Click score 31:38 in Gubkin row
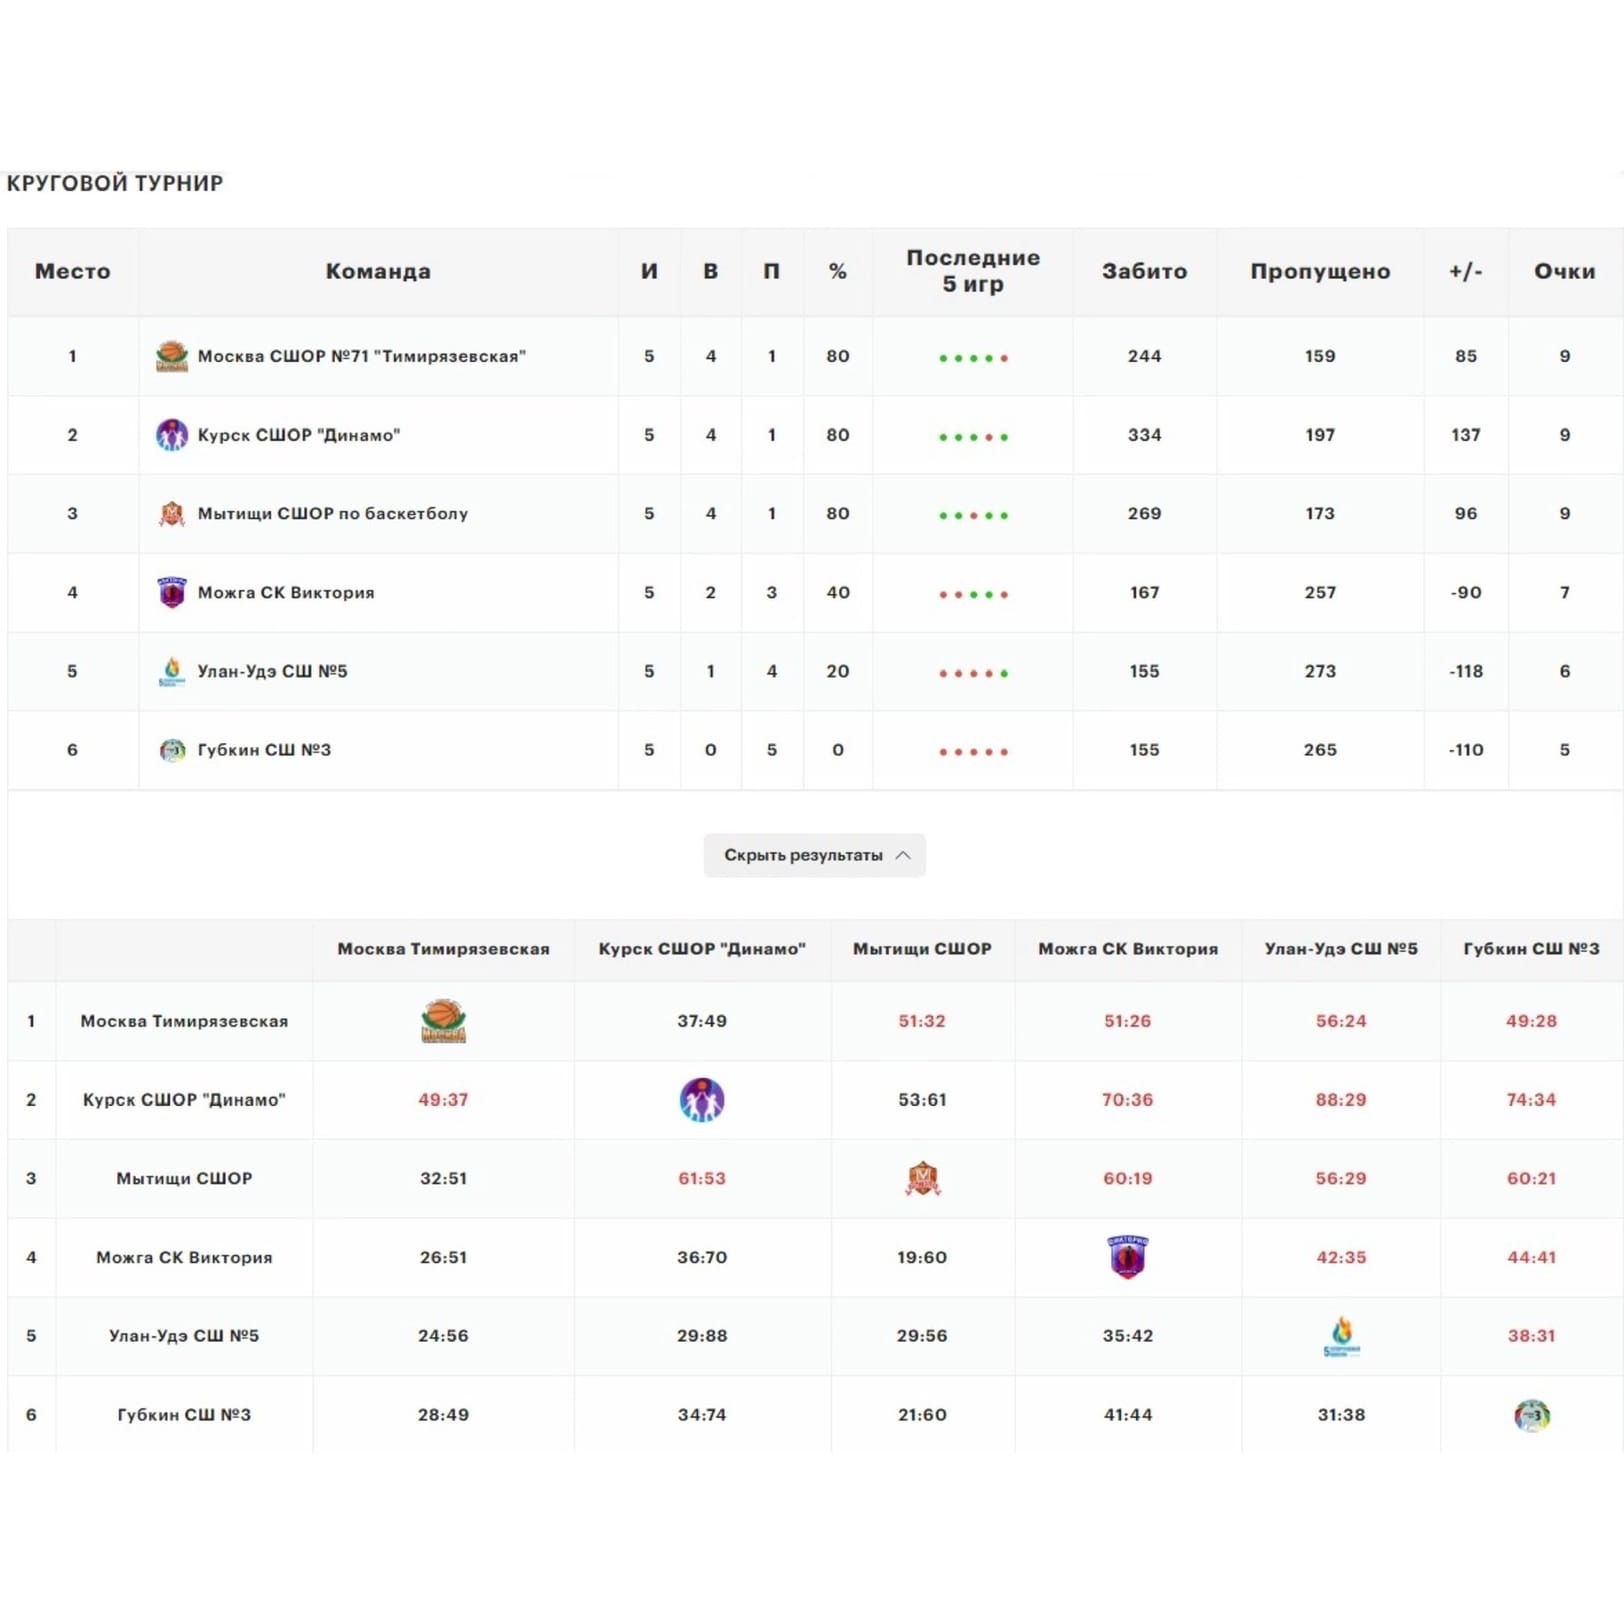Image resolution: width=1624 pixels, height=1624 pixels. pos(1341,1415)
